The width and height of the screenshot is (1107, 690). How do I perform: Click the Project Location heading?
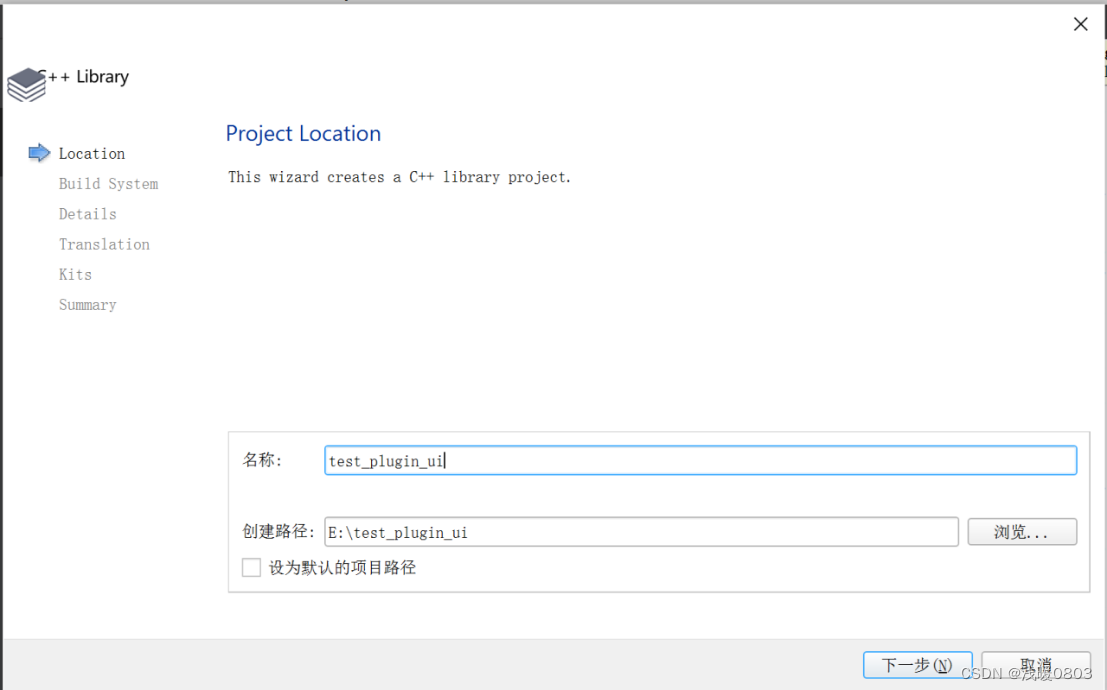[x=303, y=133]
